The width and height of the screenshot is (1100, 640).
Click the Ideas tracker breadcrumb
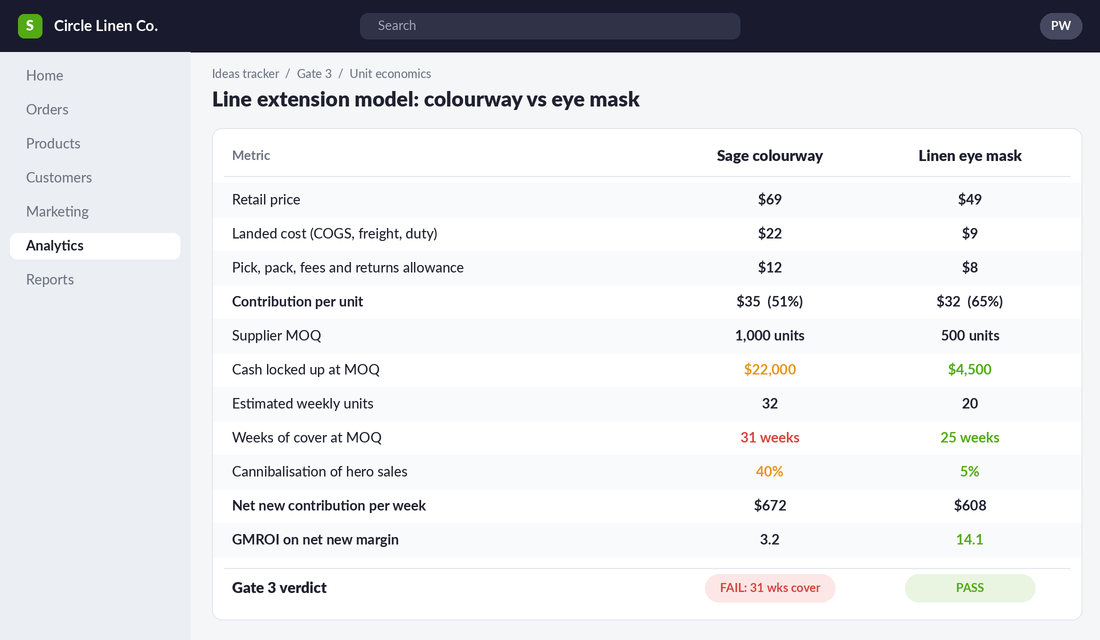click(246, 74)
